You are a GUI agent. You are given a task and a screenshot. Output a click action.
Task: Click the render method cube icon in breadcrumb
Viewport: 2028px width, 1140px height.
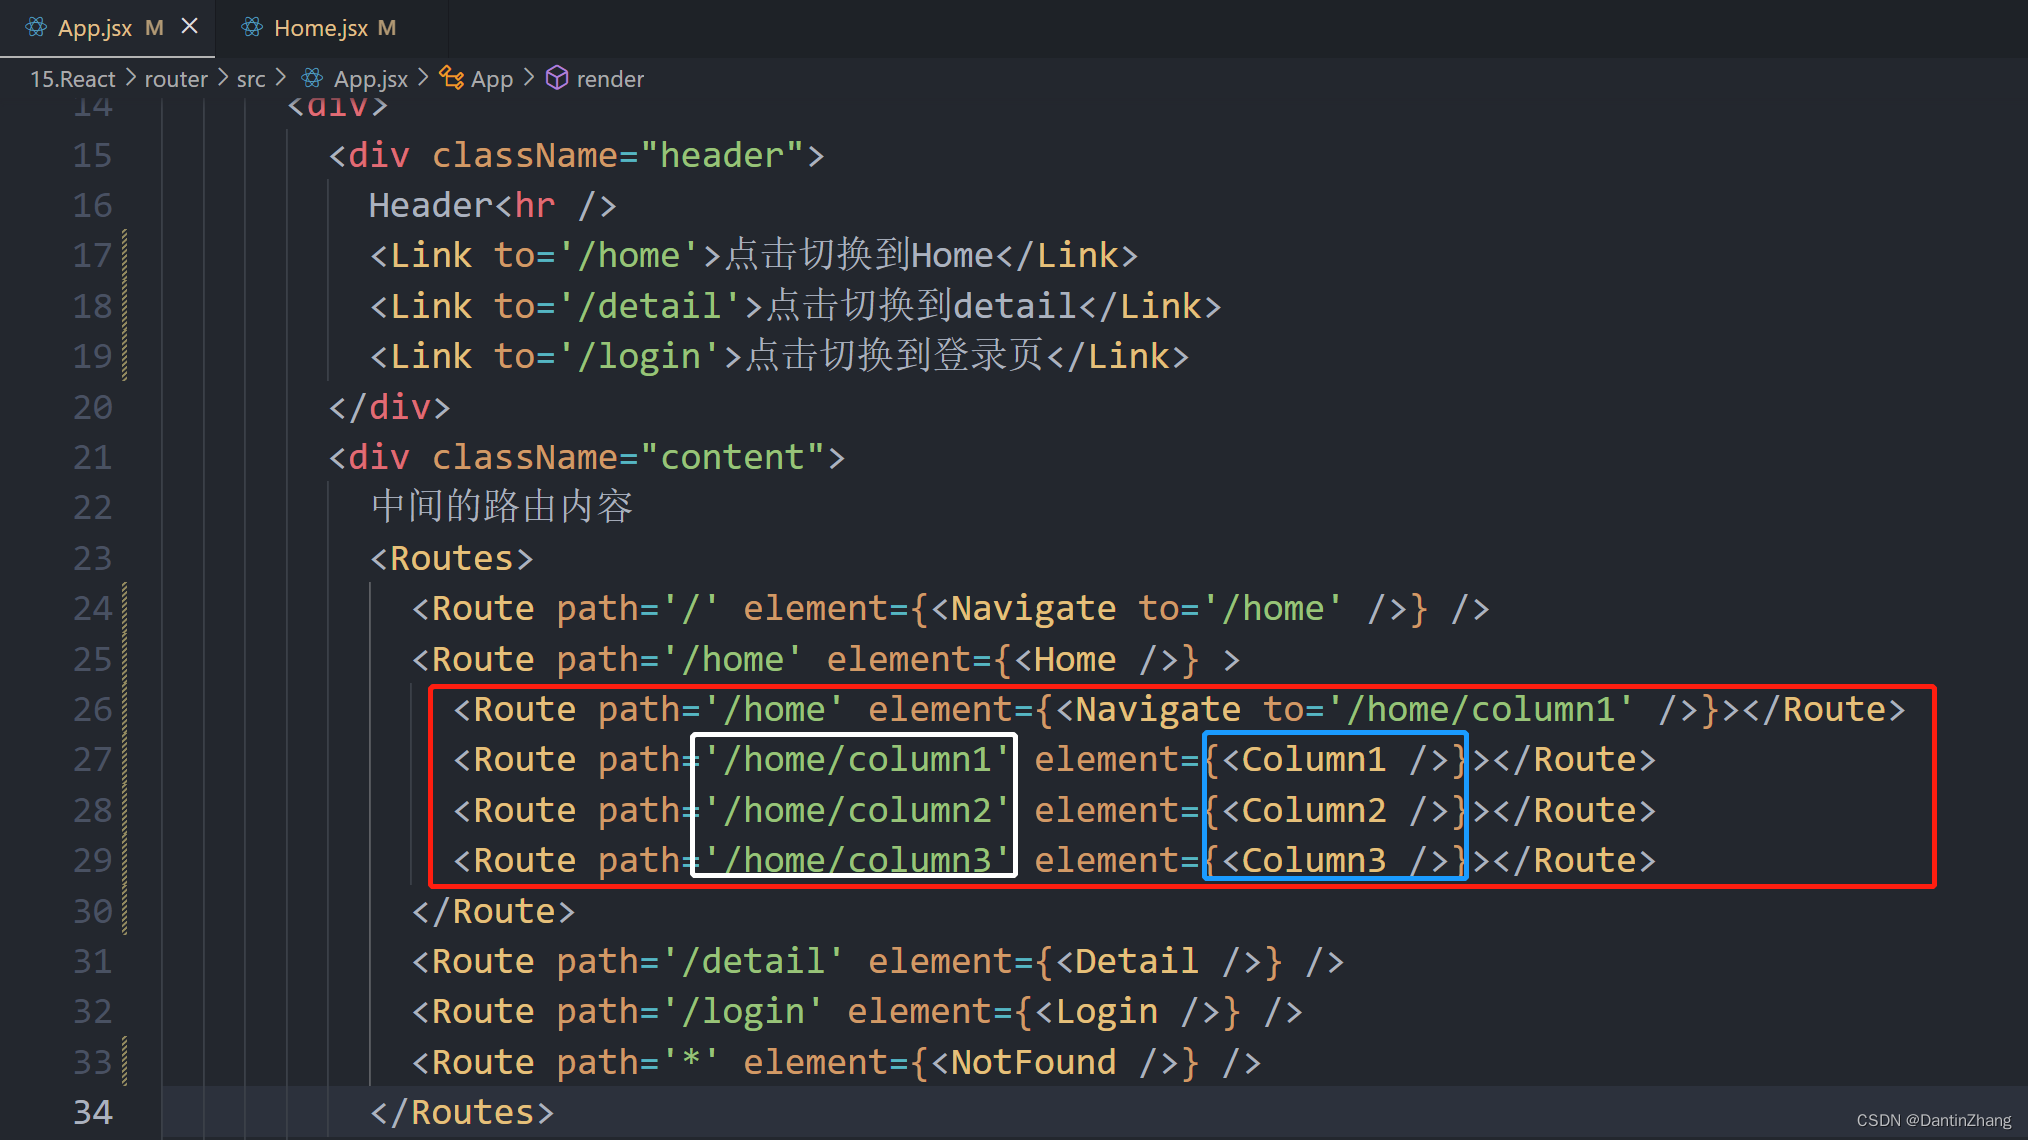click(x=557, y=78)
